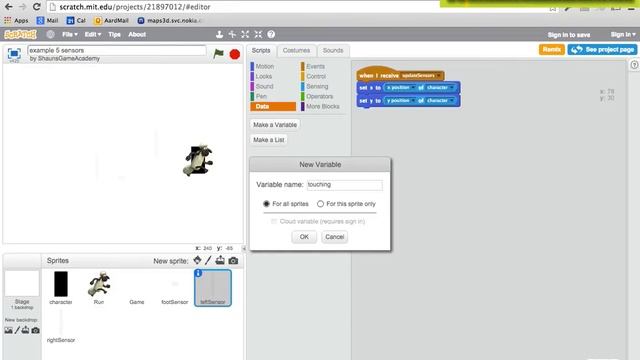640x360 pixels.
Task: Paint a new sprite
Action: 208,260
